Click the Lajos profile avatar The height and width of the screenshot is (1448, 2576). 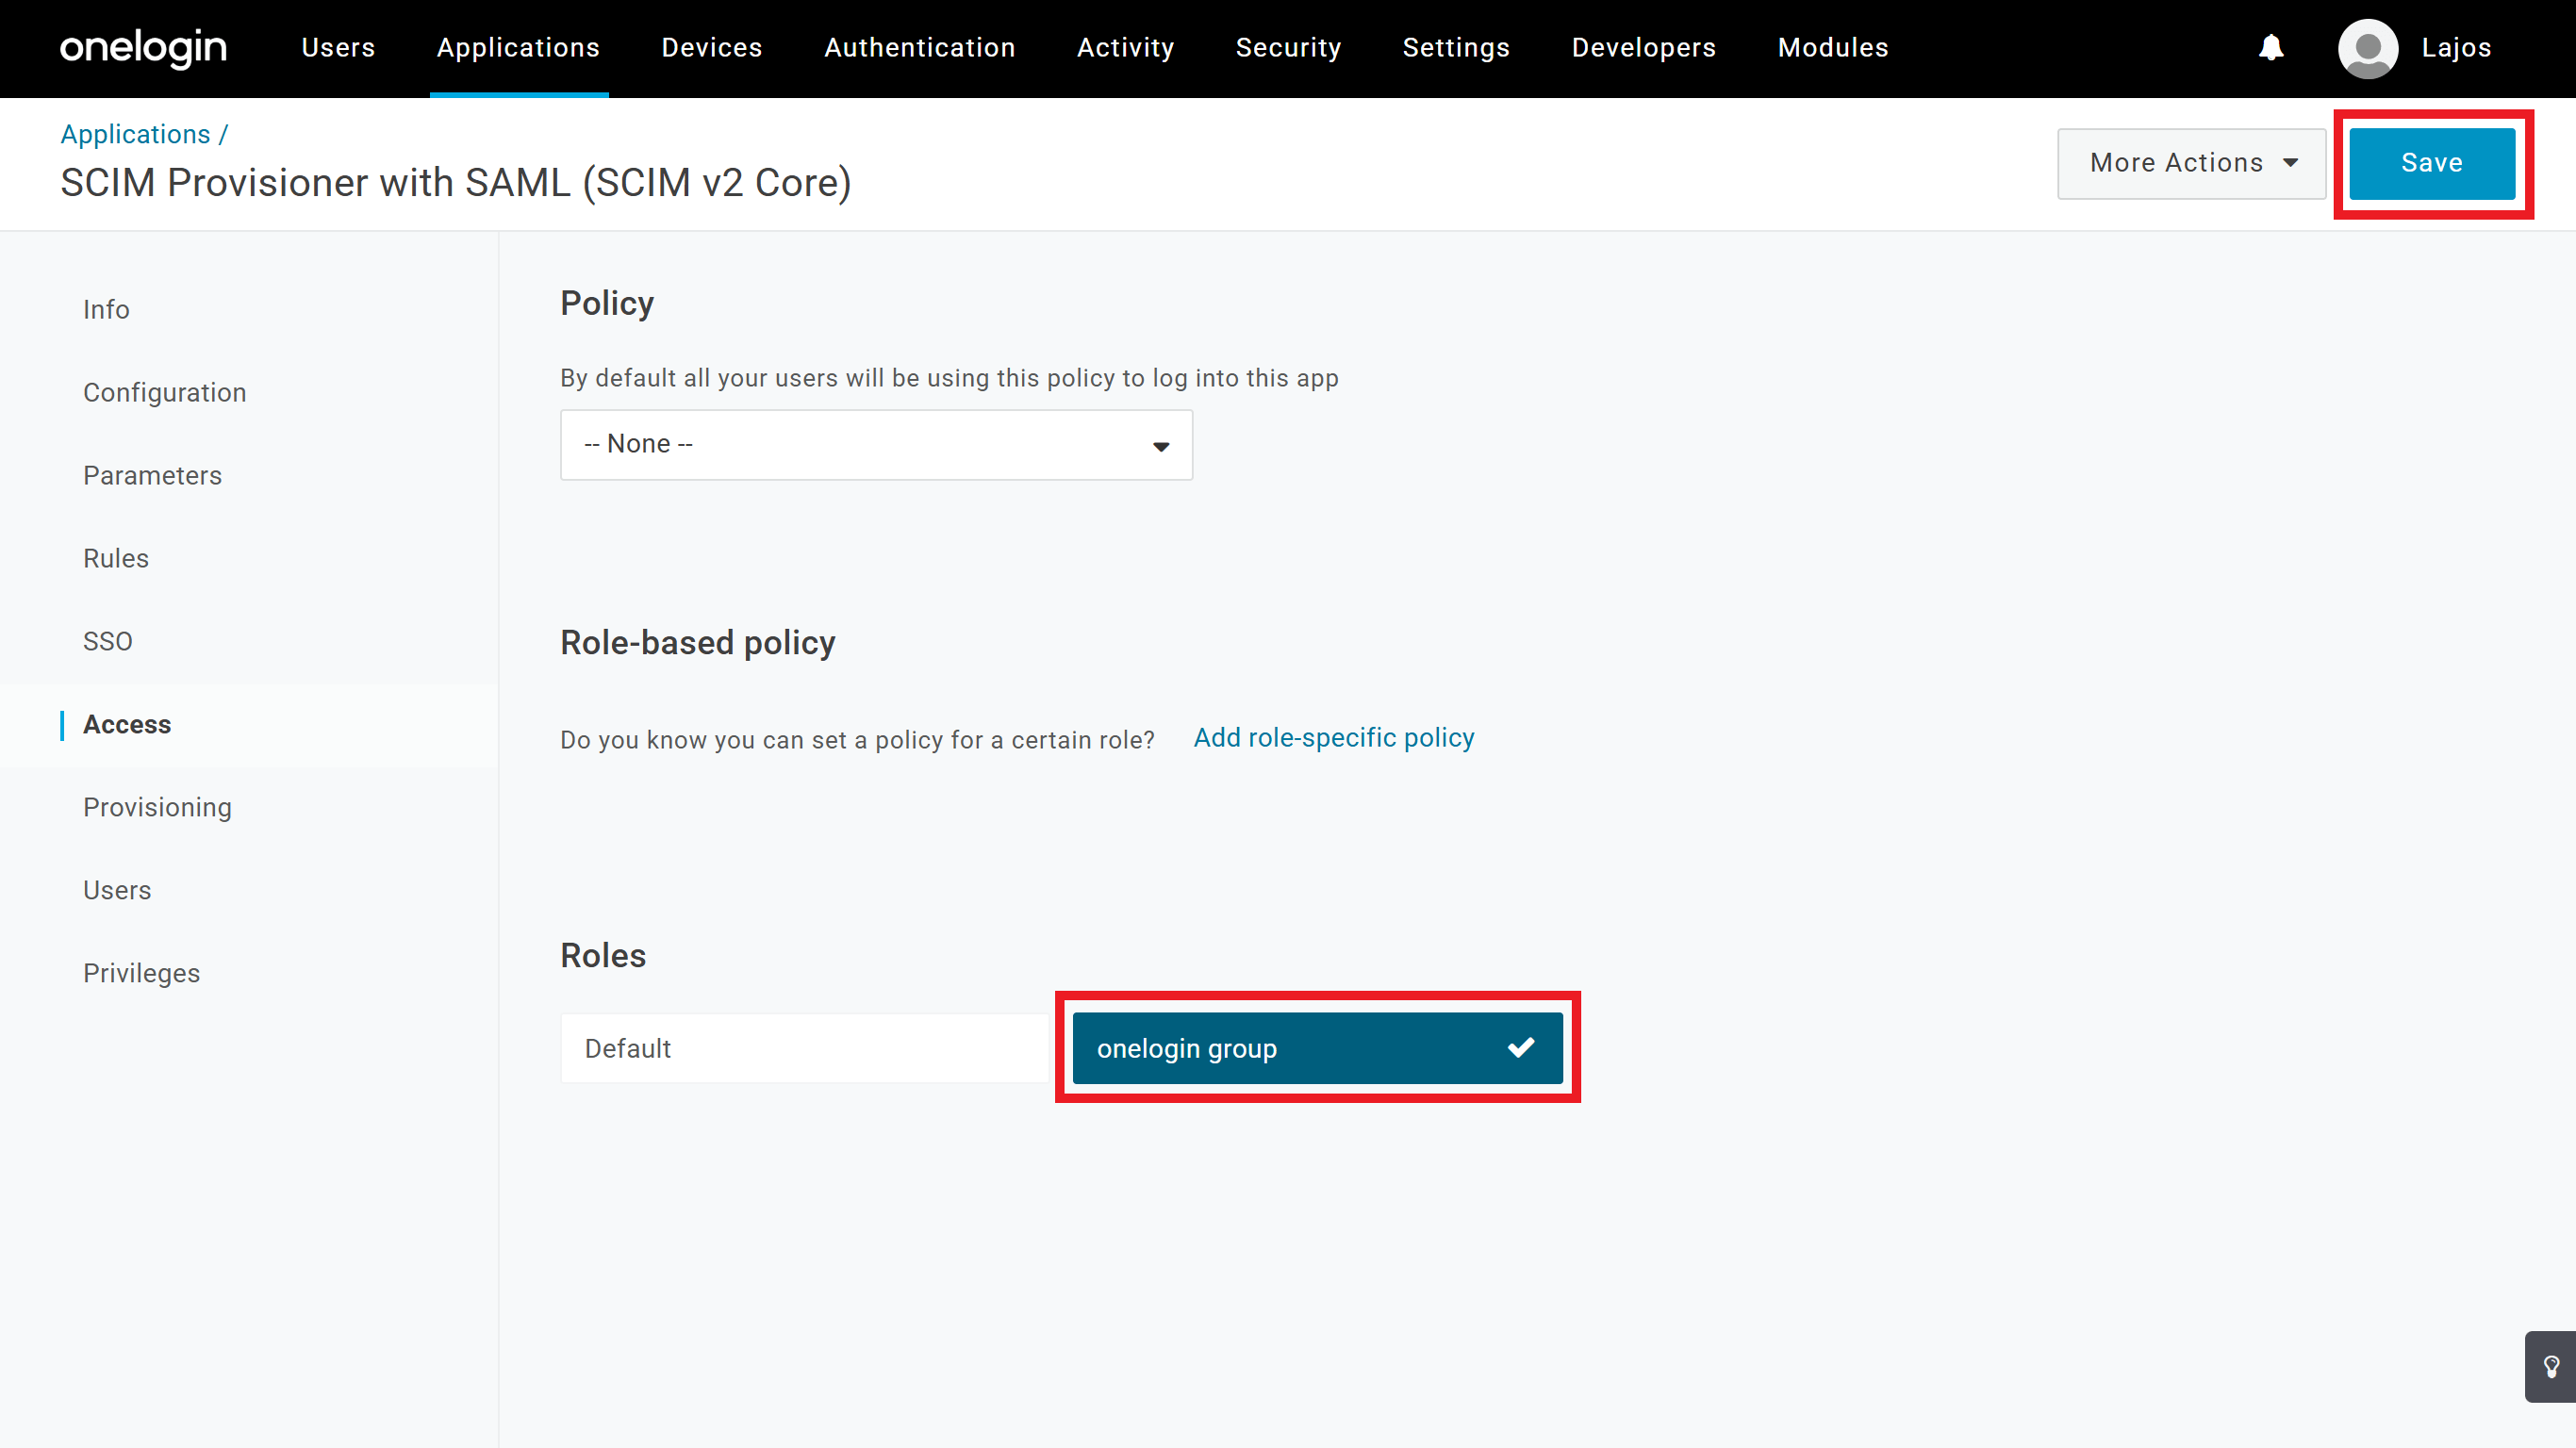(x=2368, y=48)
